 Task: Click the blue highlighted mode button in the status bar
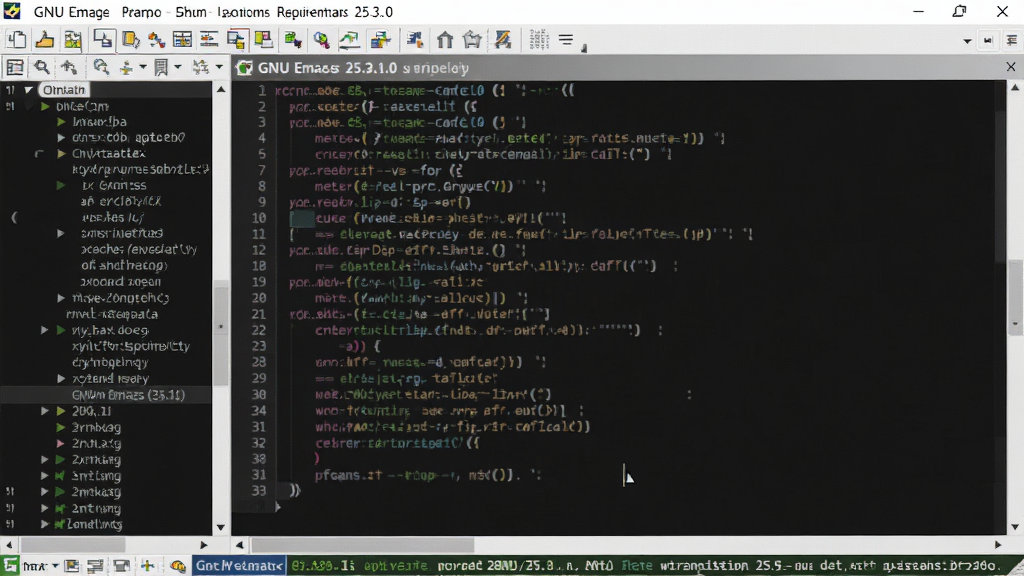point(238,566)
